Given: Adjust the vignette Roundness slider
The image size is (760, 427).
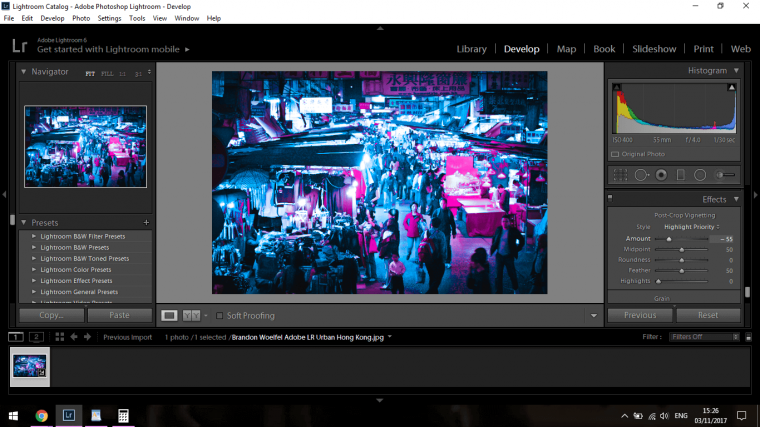Looking at the screenshot, I should pyautogui.click(x=681, y=260).
